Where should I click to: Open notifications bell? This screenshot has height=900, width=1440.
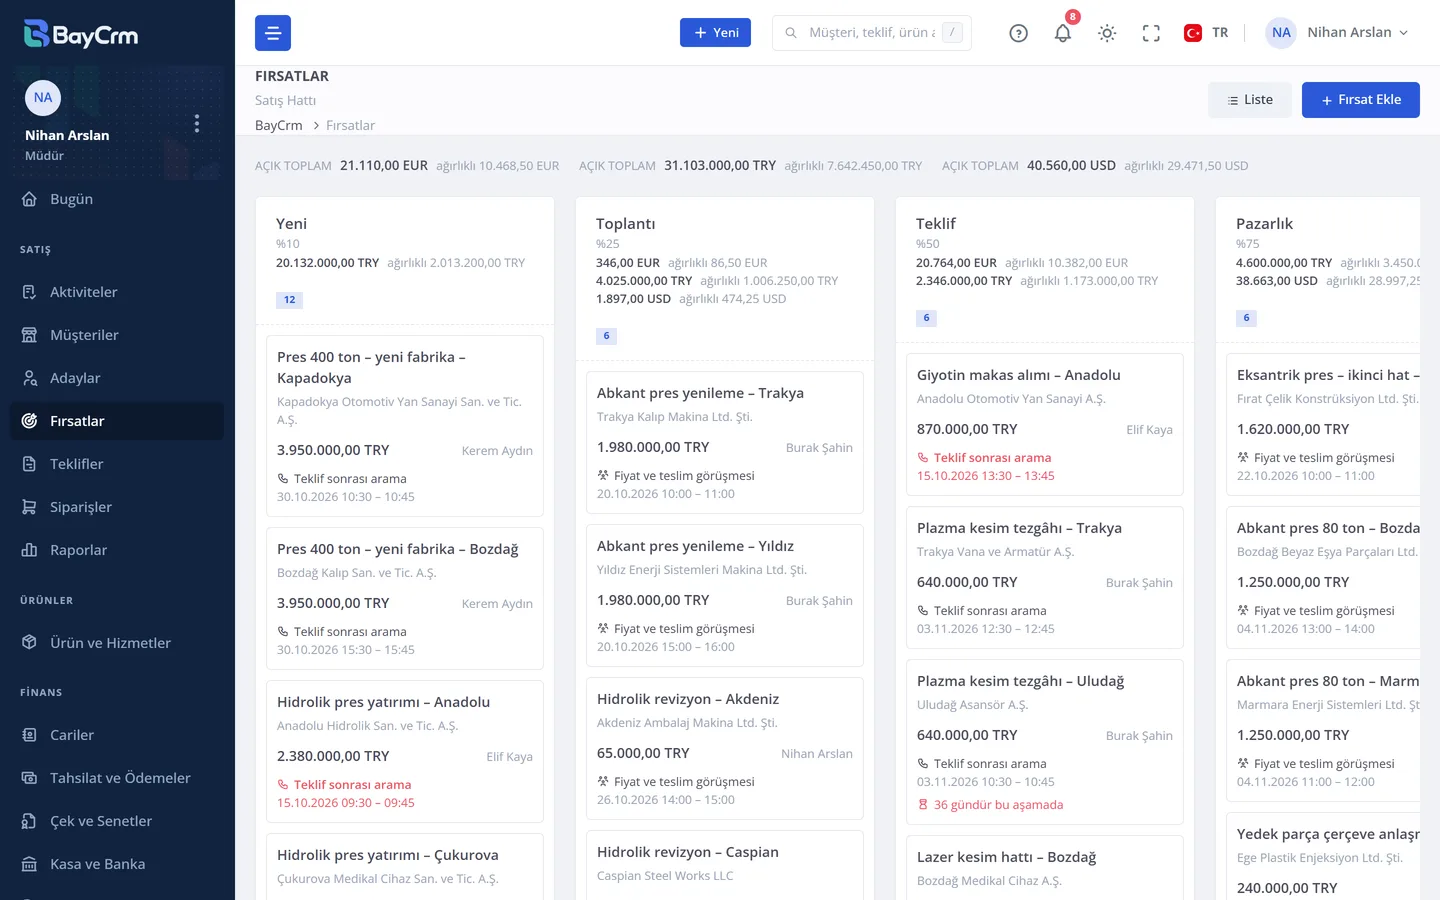[x=1063, y=33]
